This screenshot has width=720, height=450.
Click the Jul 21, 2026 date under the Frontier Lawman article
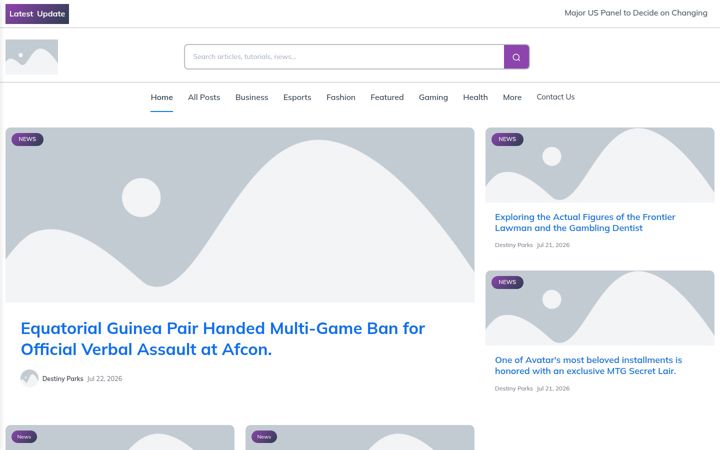coord(553,245)
